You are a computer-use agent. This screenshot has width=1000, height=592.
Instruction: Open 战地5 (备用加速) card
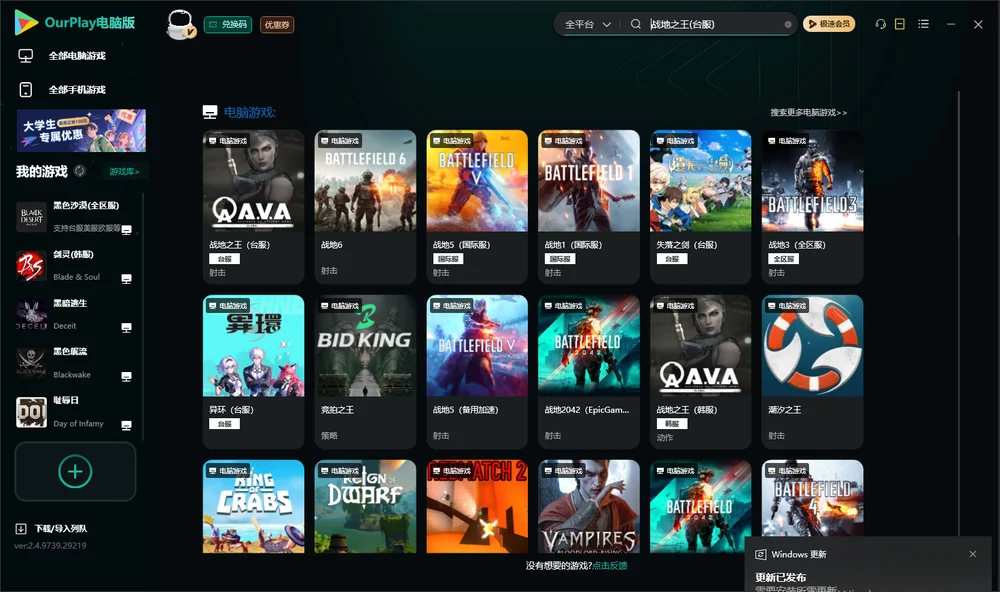click(477, 372)
